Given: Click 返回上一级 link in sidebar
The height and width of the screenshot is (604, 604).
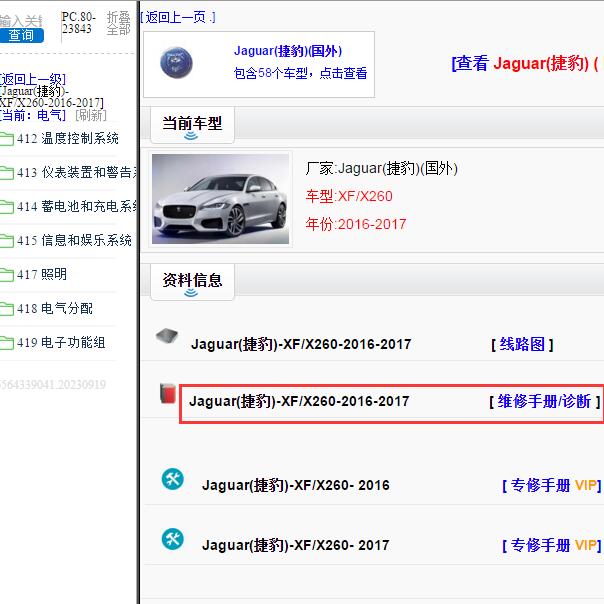Looking at the screenshot, I should click(33, 79).
